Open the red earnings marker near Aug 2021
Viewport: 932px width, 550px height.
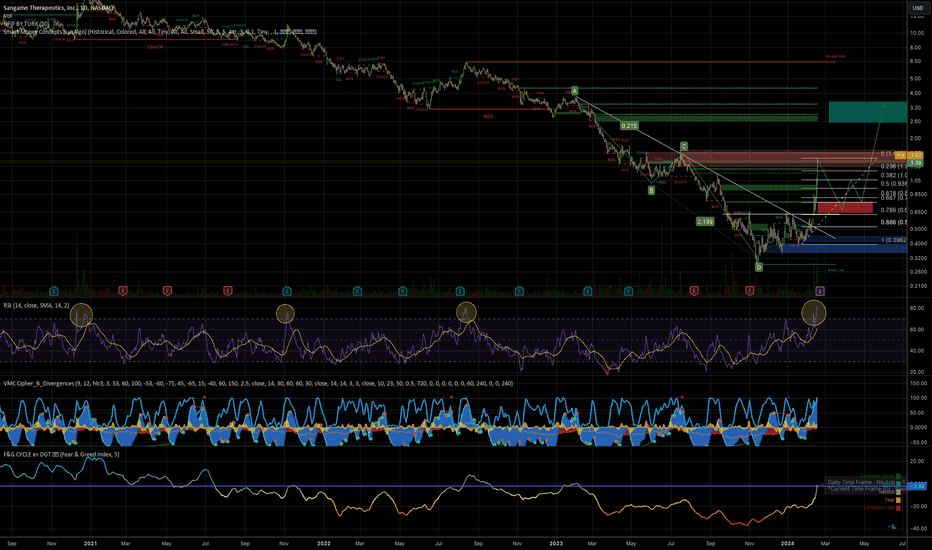pyautogui.click(x=228, y=291)
